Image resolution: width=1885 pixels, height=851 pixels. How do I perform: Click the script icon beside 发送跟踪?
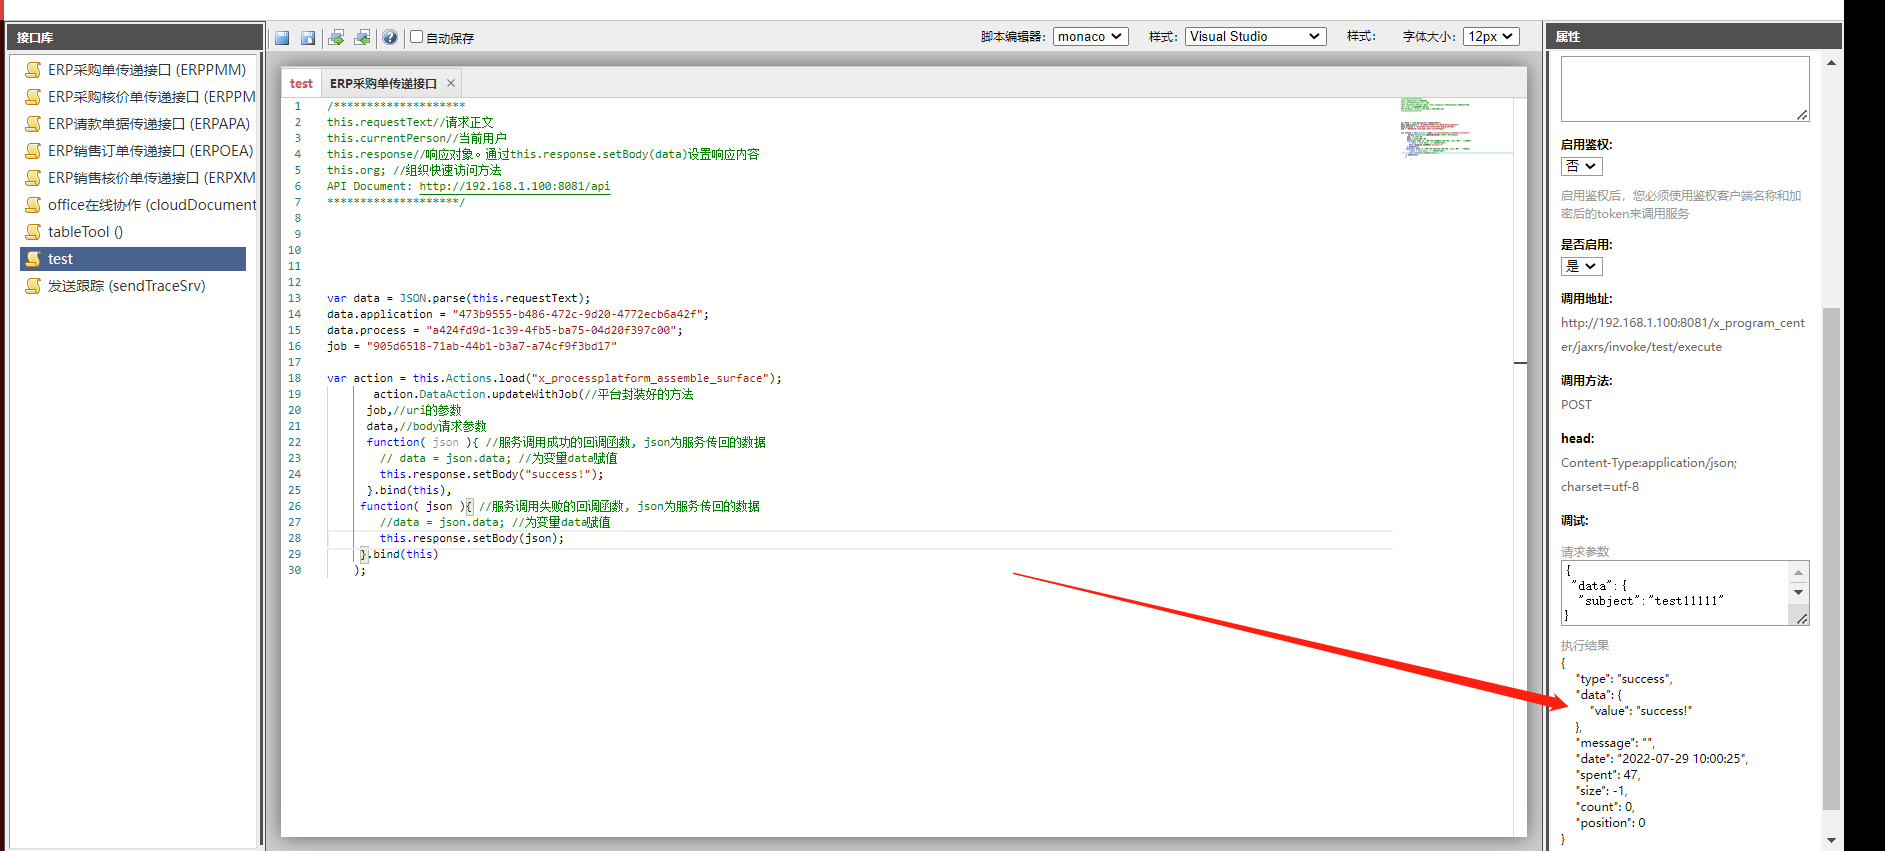click(x=33, y=286)
